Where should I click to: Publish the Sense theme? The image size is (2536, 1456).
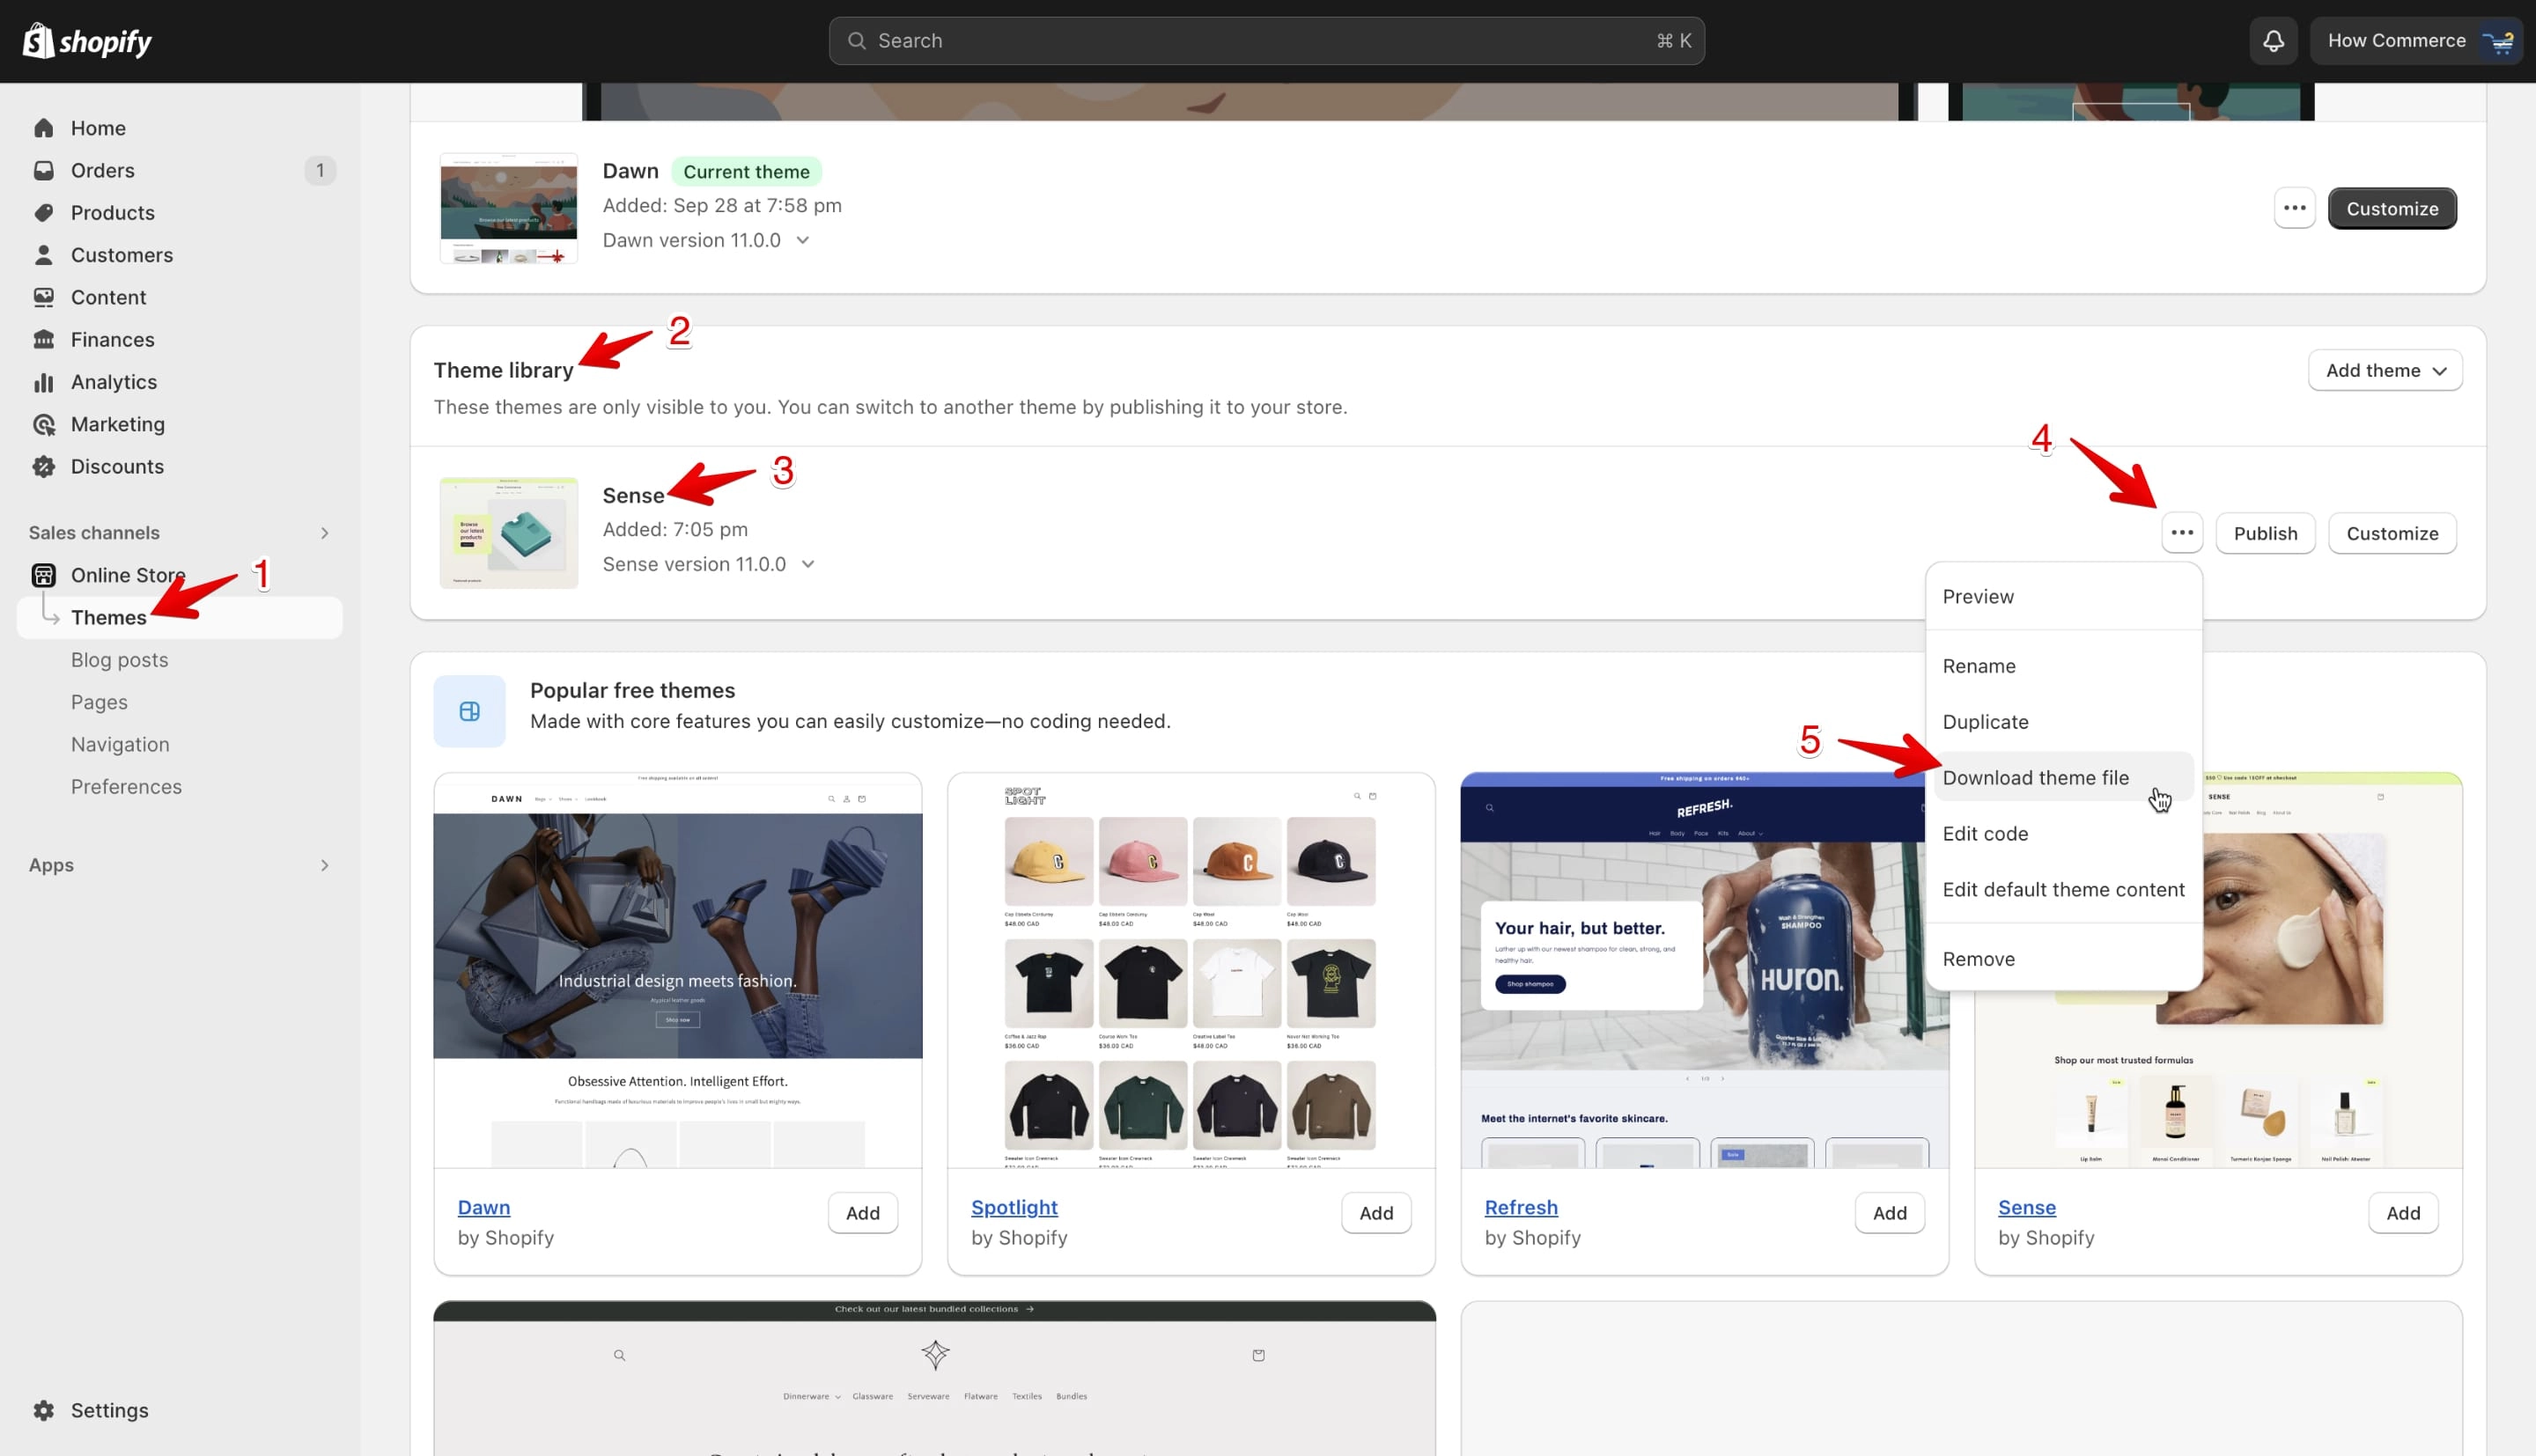[x=2265, y=533]
